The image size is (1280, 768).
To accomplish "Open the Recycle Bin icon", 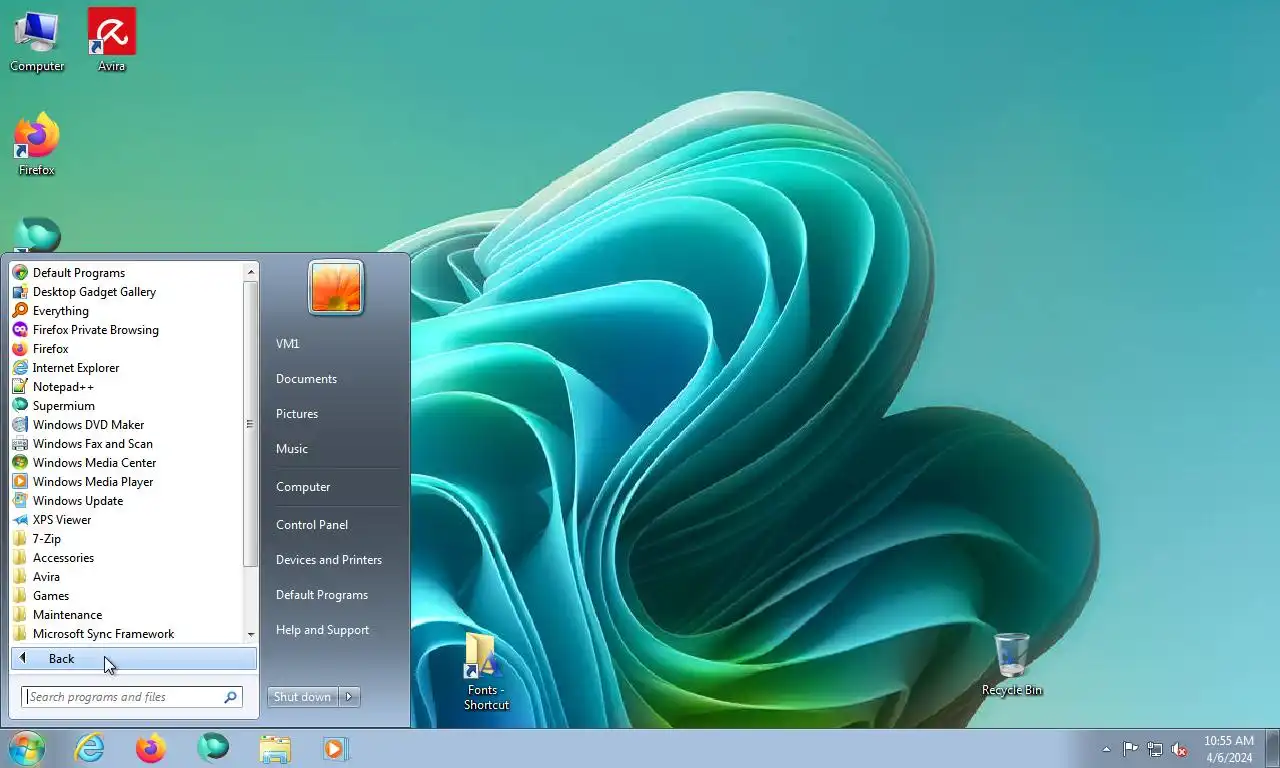I will (1012, 665).
